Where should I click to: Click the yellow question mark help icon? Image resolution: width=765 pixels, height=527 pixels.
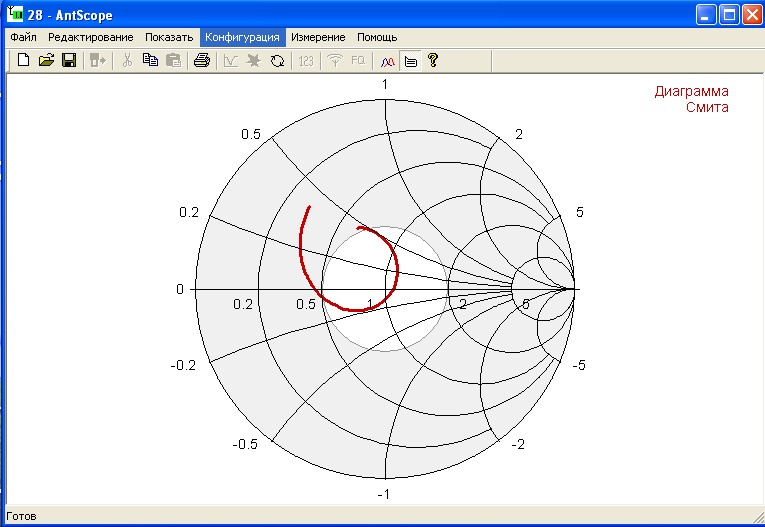pos(433,61)
